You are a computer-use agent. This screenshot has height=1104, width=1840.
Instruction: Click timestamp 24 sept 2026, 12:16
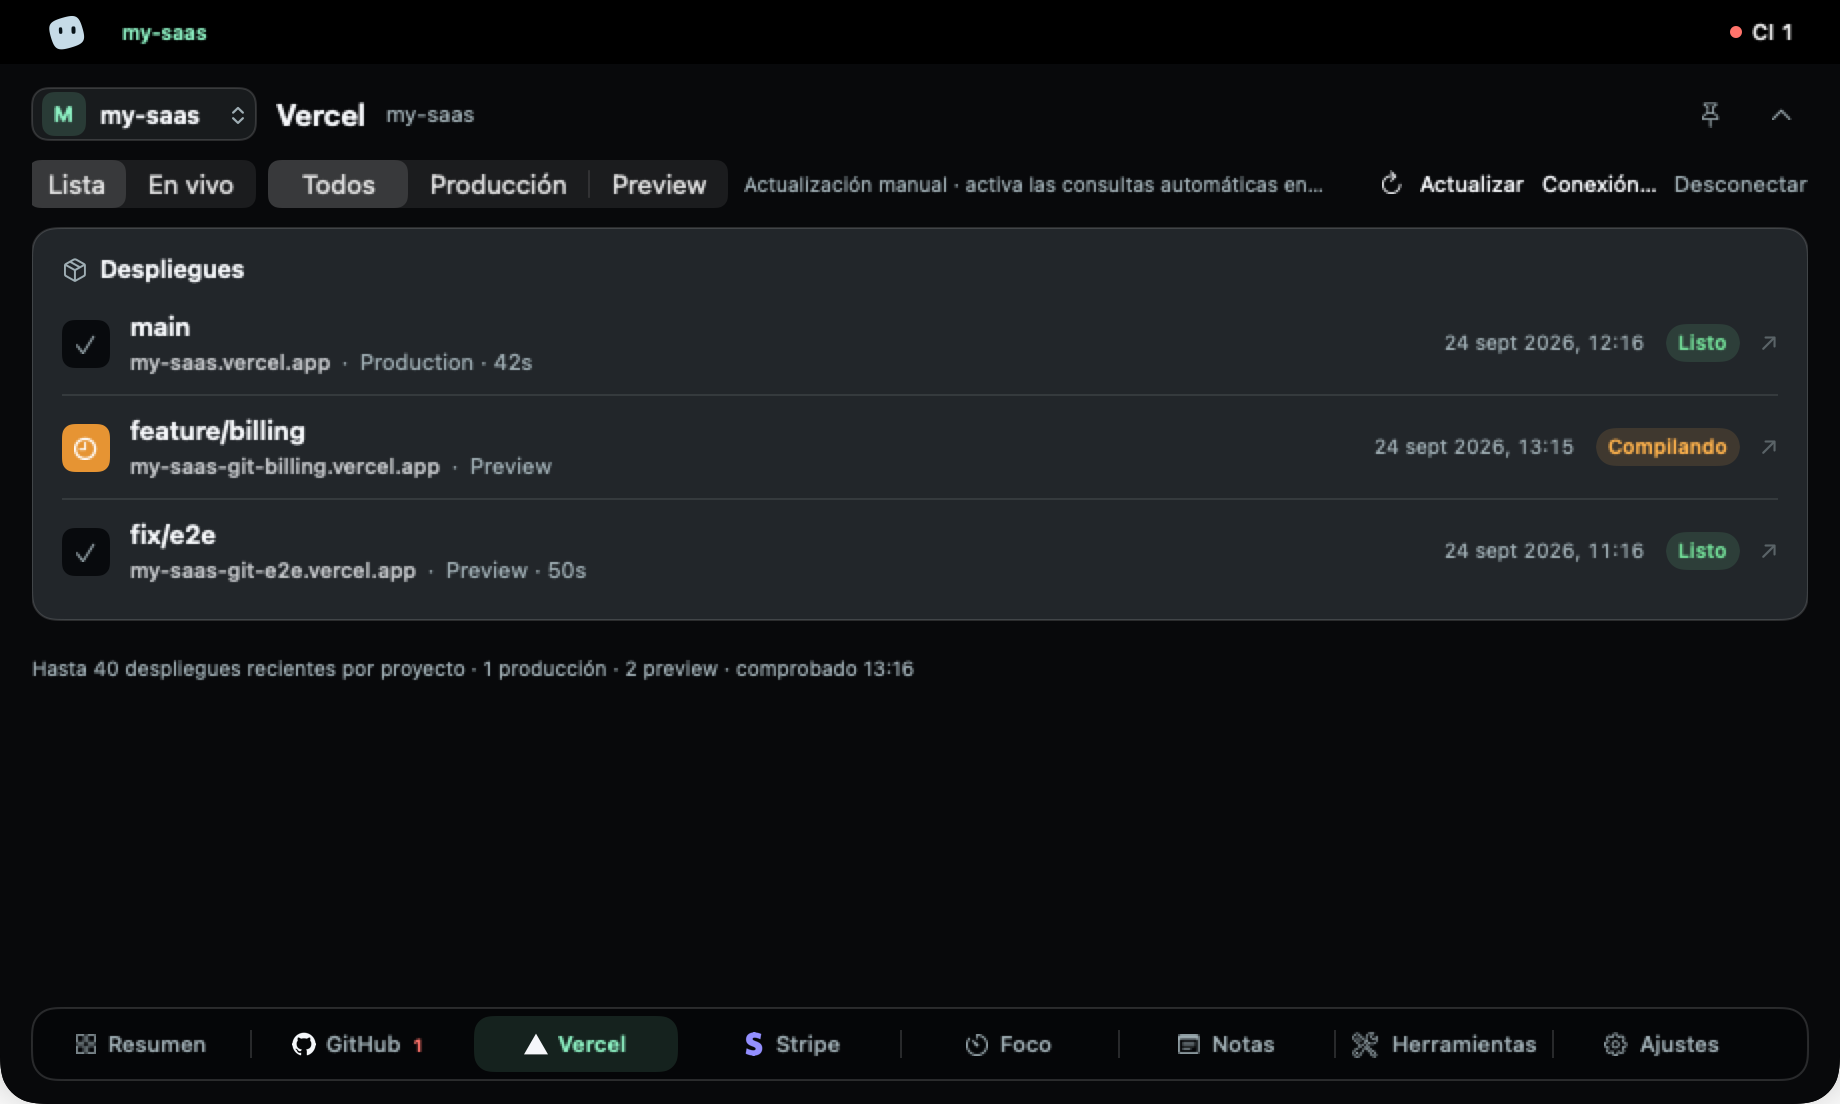pos(1544,343)
